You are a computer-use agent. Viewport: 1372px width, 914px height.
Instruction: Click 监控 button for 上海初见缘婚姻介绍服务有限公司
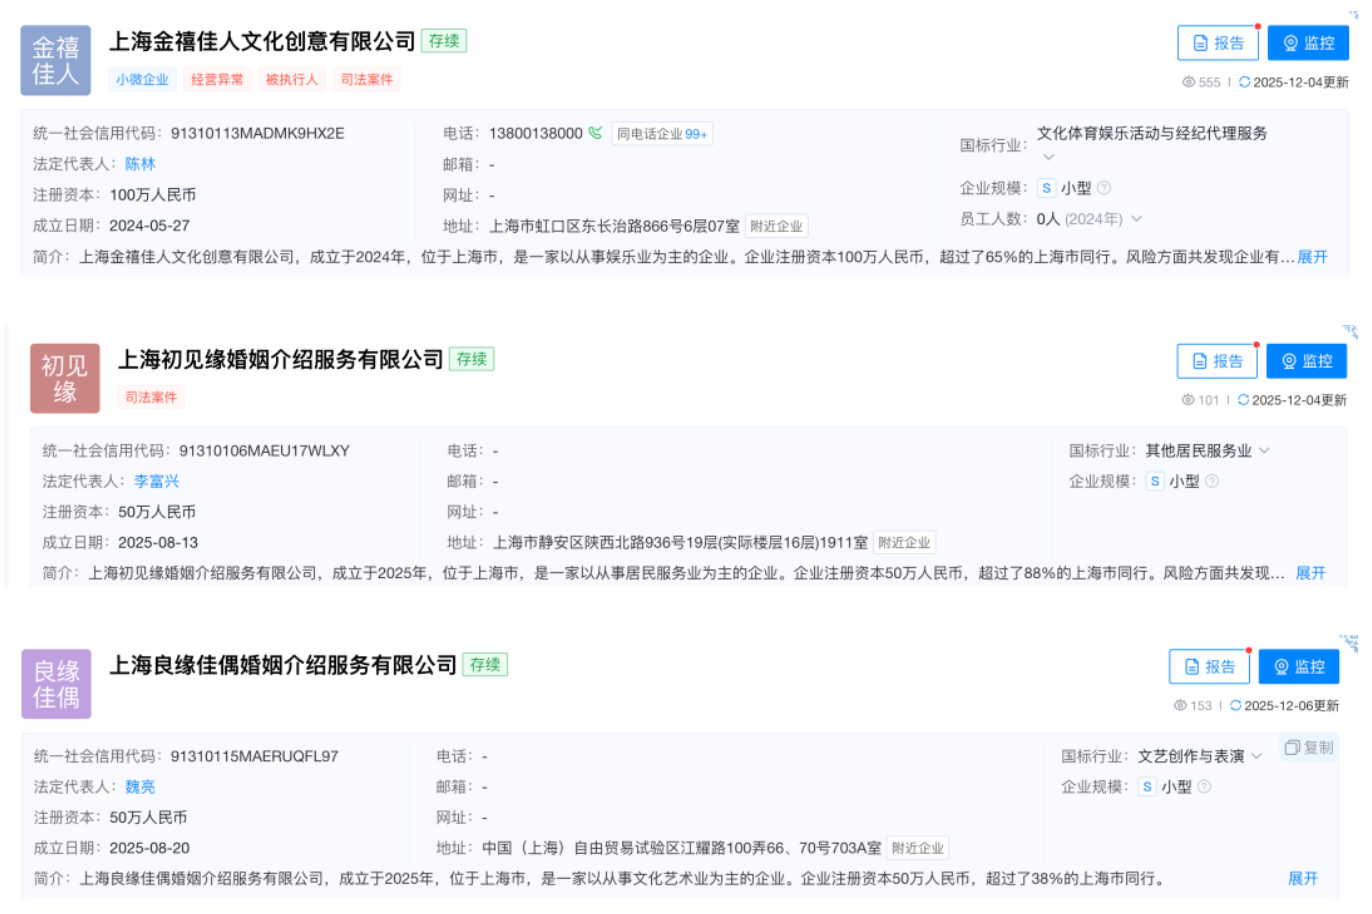click(1306, 361)
